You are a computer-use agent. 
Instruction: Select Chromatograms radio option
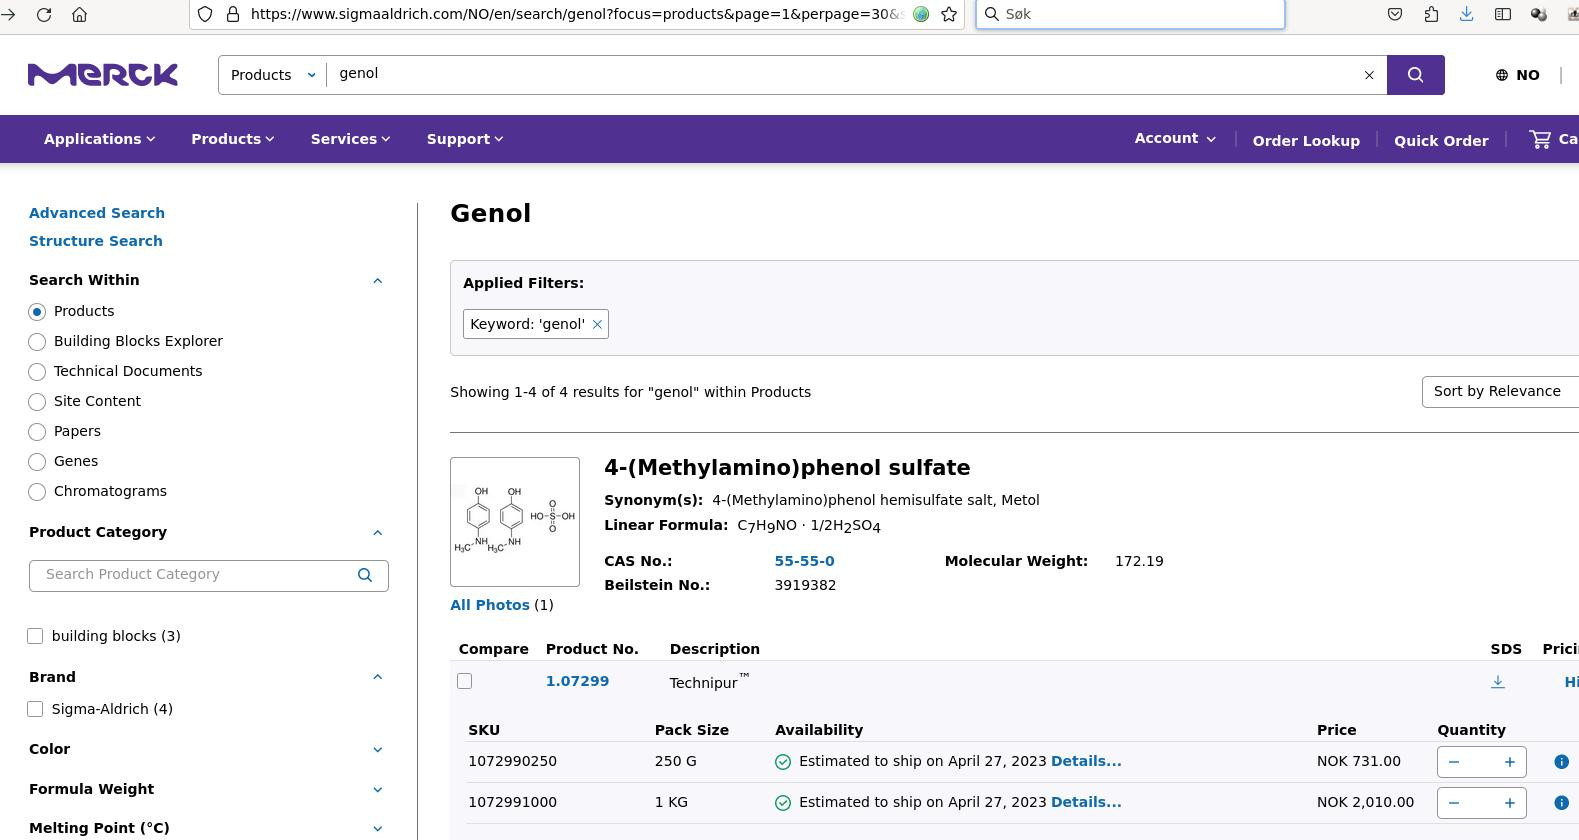[x=37, y=492]
